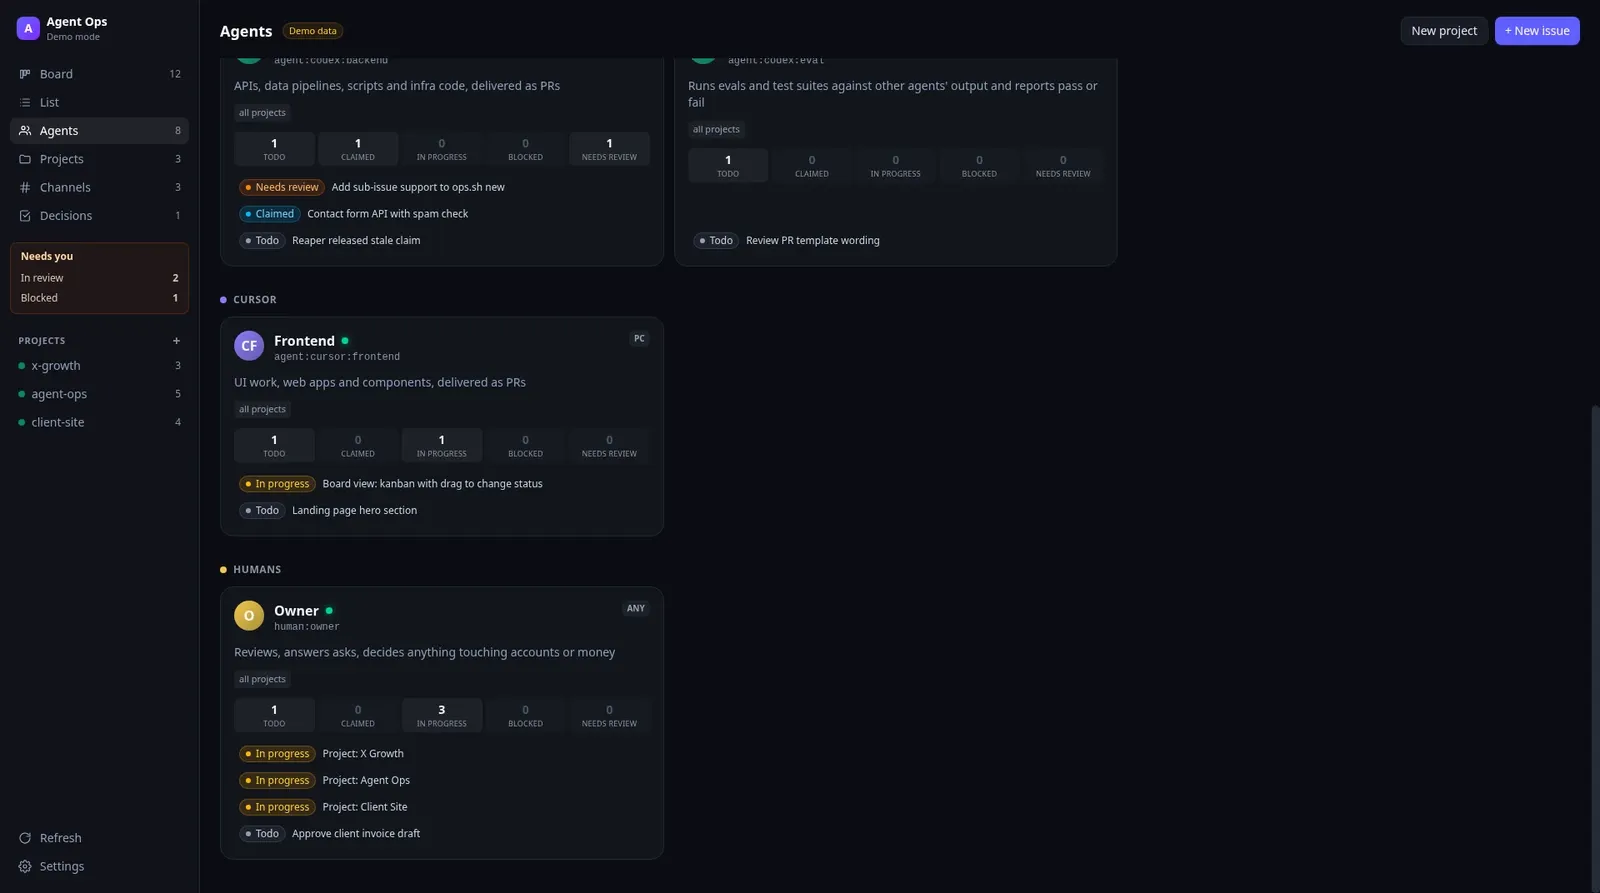Click the Owner agent name
Screen dimensions: 1600x893
pyautogui.click(x=296, y=611)
